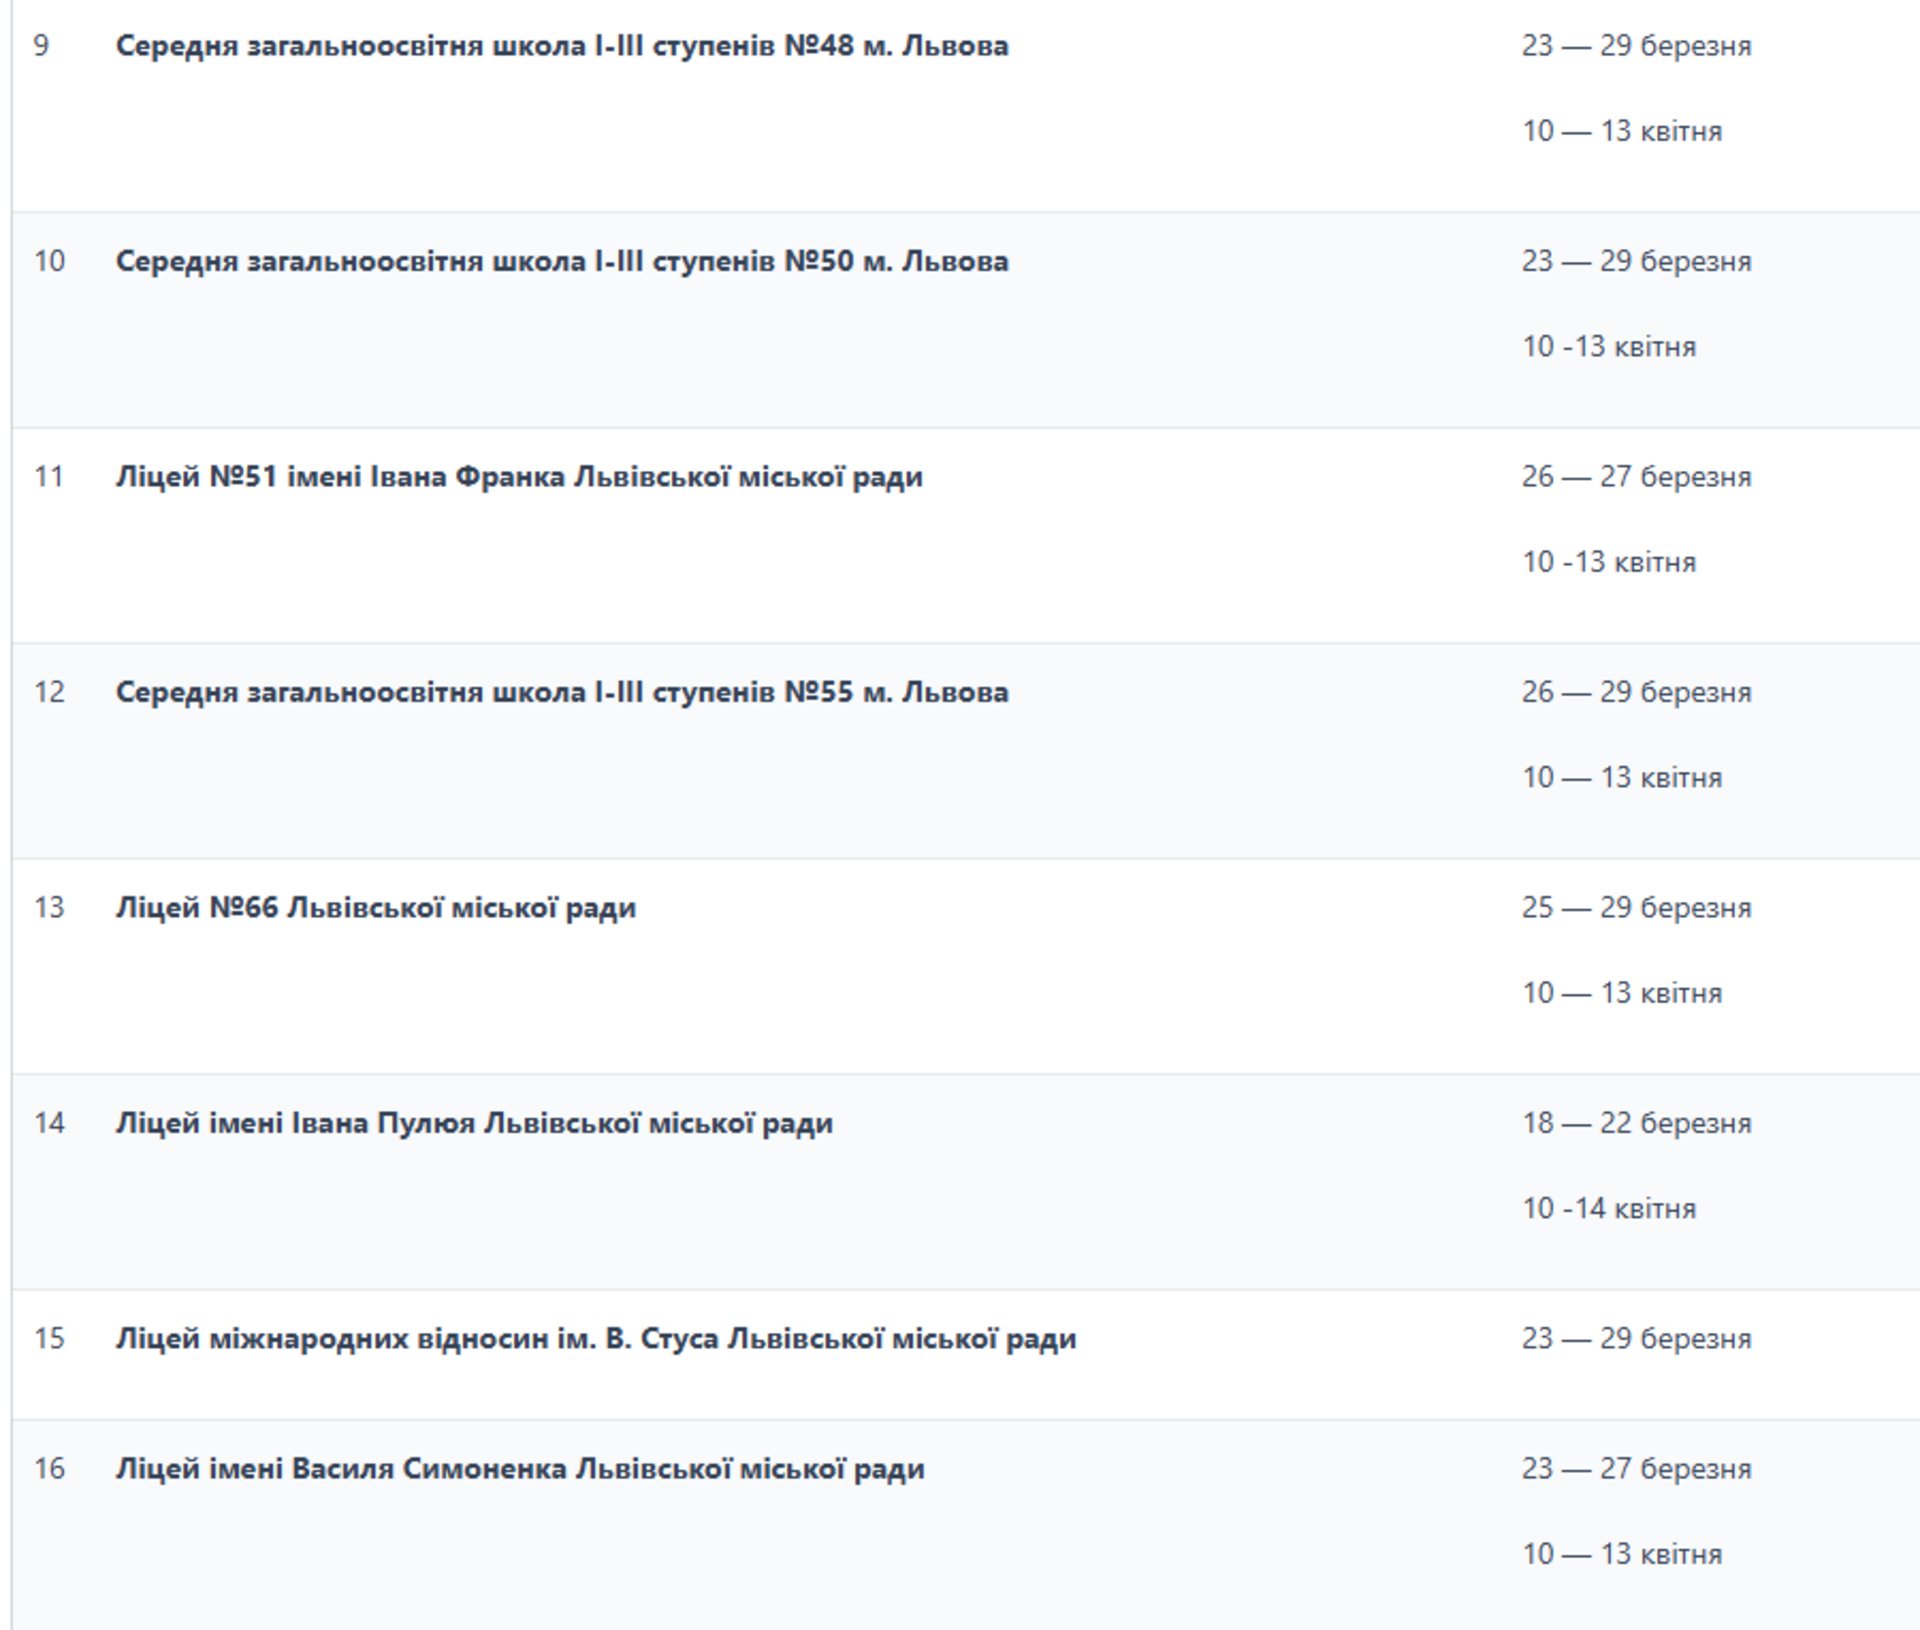This screenshot has width=1920, height=1630.
Task: Open the Ліцей імені Івана Пулюя entry
Action: tap(474, 1123)
